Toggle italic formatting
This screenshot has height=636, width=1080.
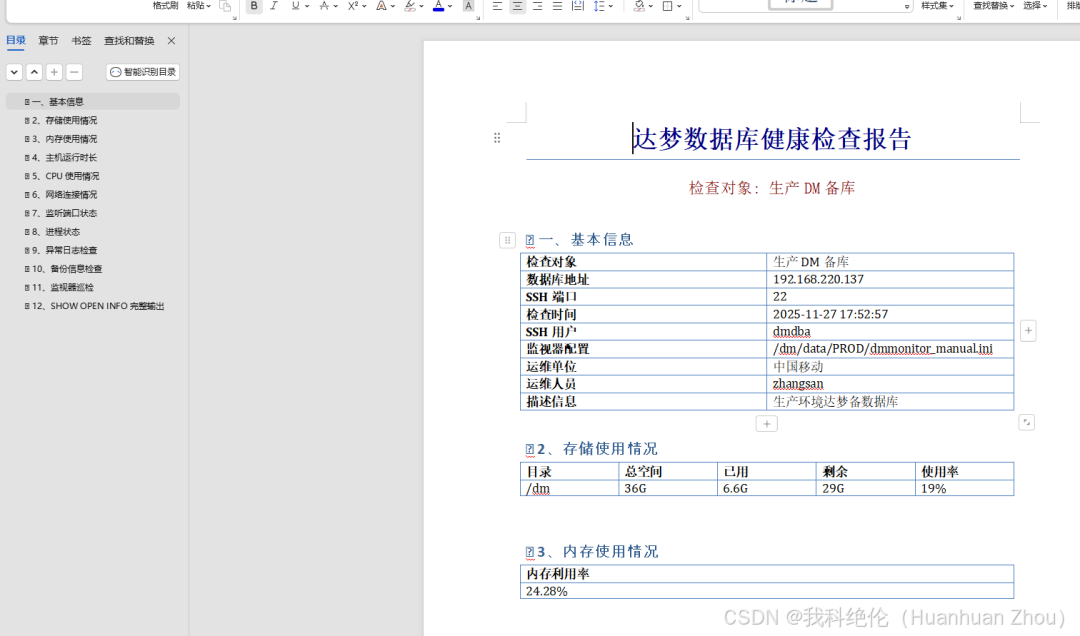coord(273,6)
